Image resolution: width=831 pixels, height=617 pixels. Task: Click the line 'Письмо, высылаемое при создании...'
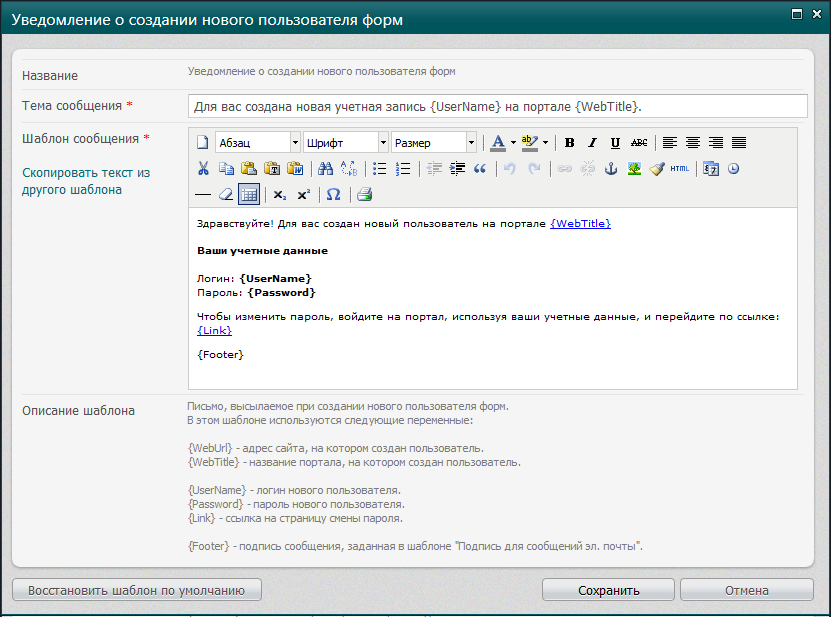pyautogui.click(x=348, y=407)
